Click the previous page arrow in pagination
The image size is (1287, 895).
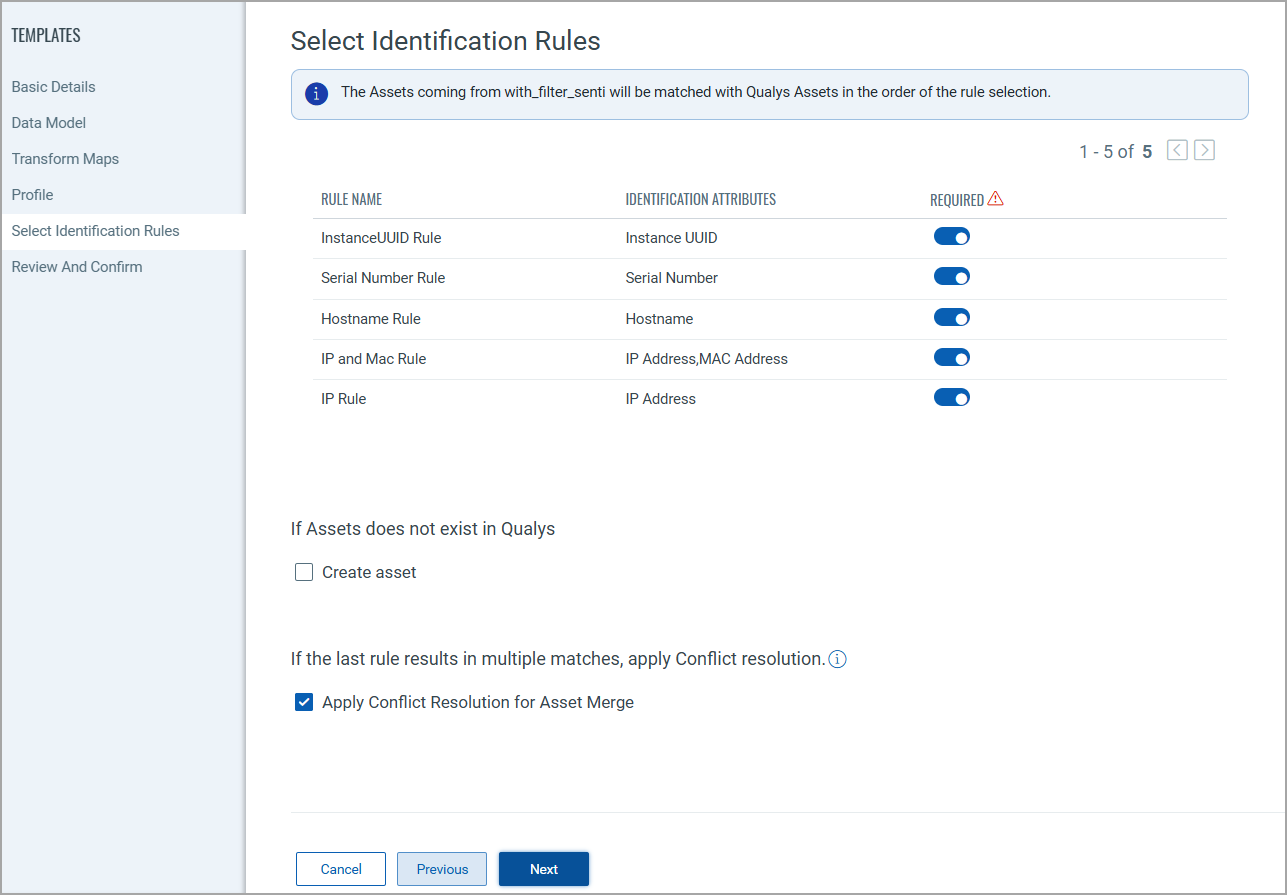pos(1177,149)
